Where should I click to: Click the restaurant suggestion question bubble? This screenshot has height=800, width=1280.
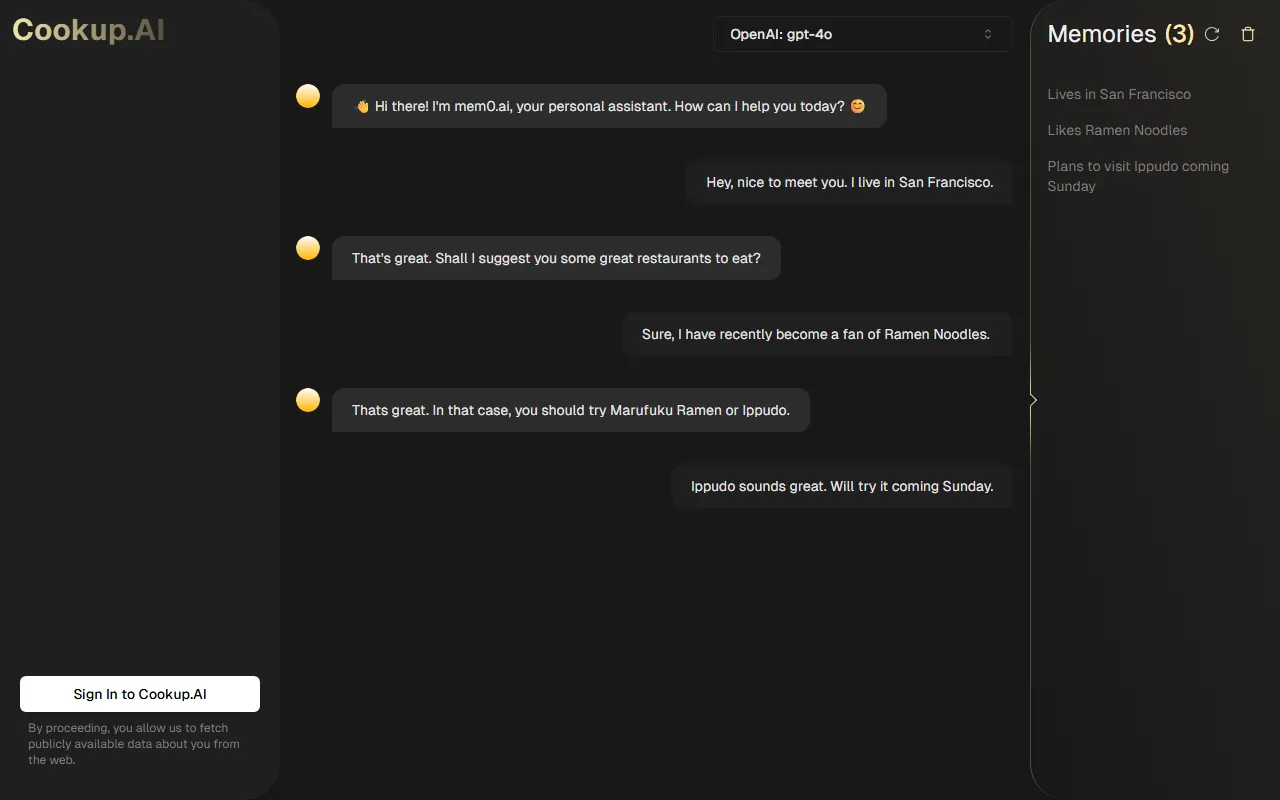(556, 258)
